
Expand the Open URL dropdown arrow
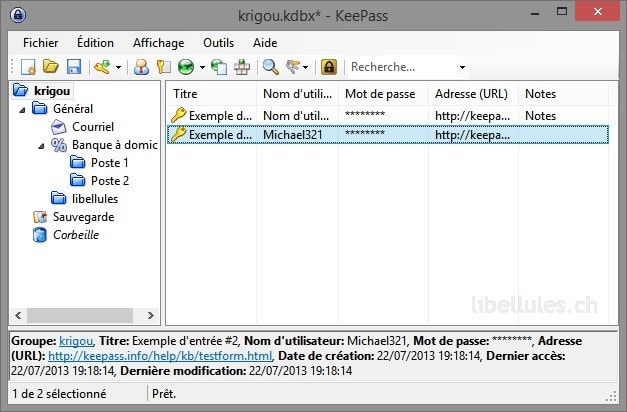(x=202, y=67)
